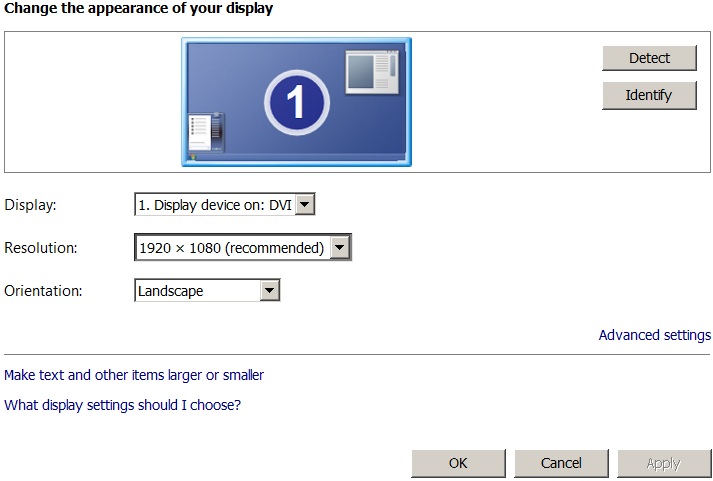Confirm changes with the OK button
Image resolution: width=713 pixels, height=481 pixels.
point(458,463)
